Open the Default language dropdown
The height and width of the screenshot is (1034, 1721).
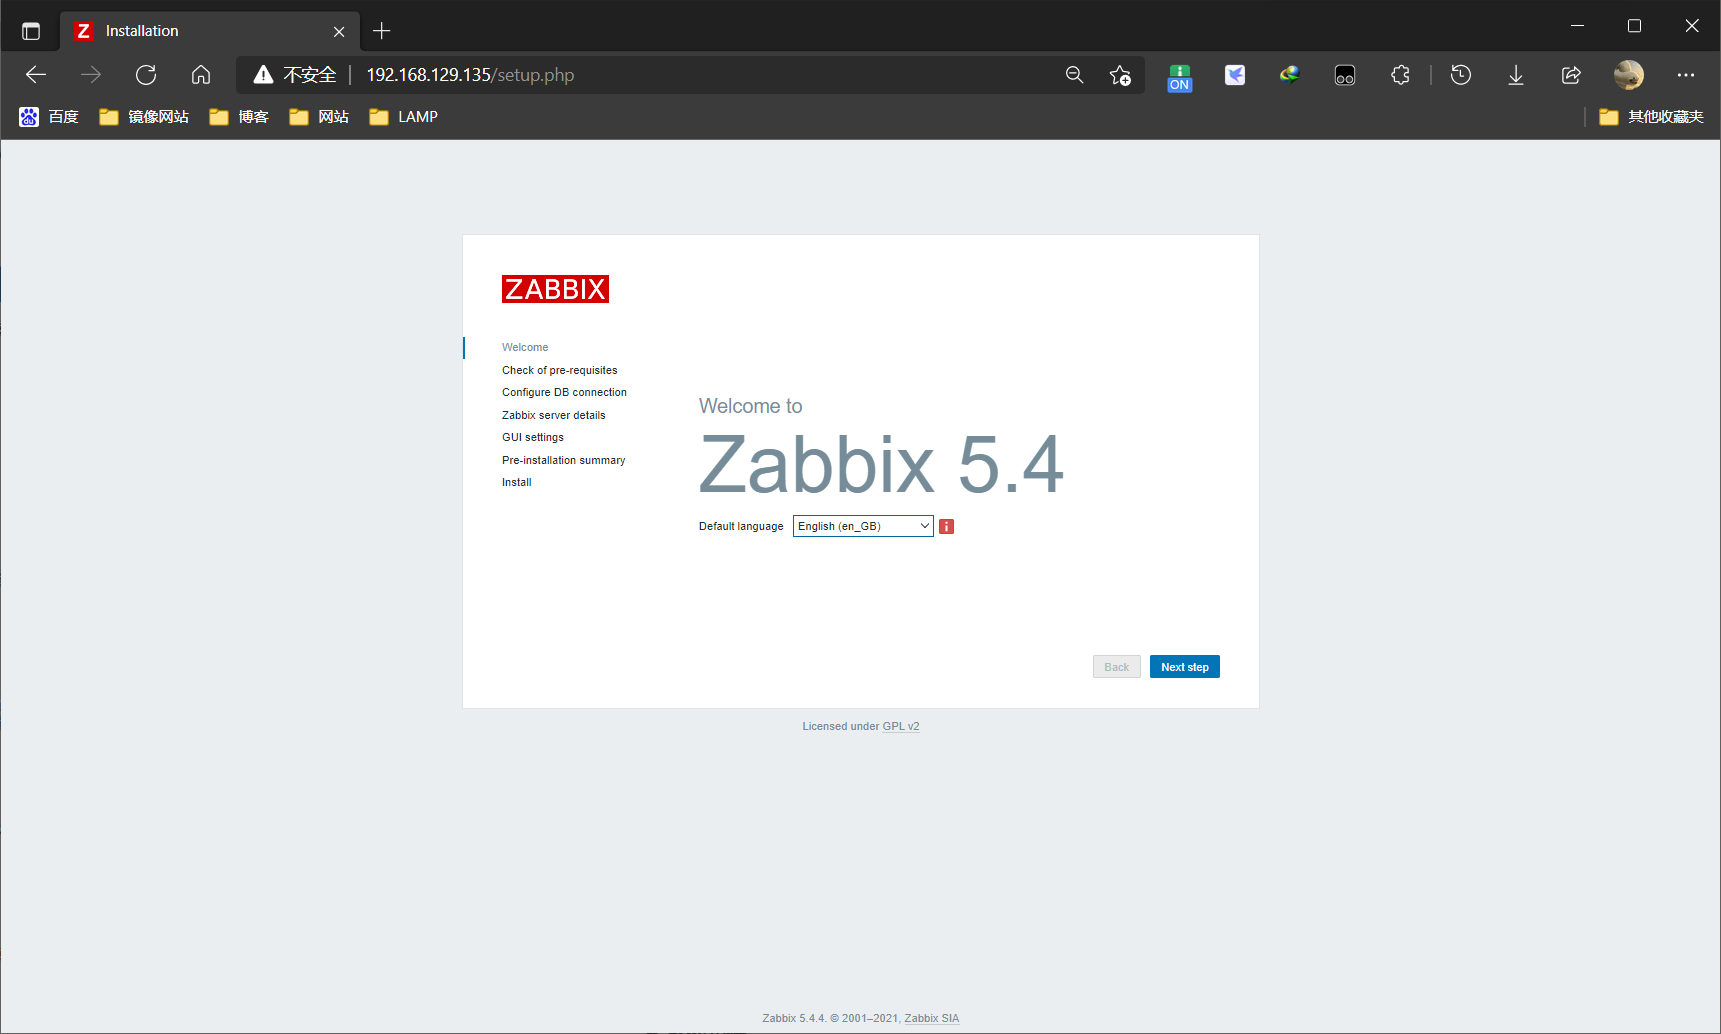(863, 526)
